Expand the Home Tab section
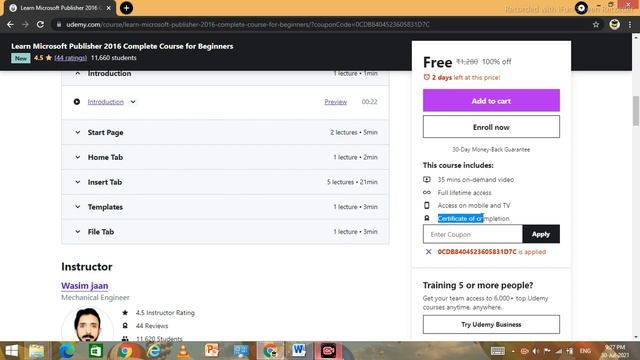The image size is (640, 360). click(x=78, y=157)
